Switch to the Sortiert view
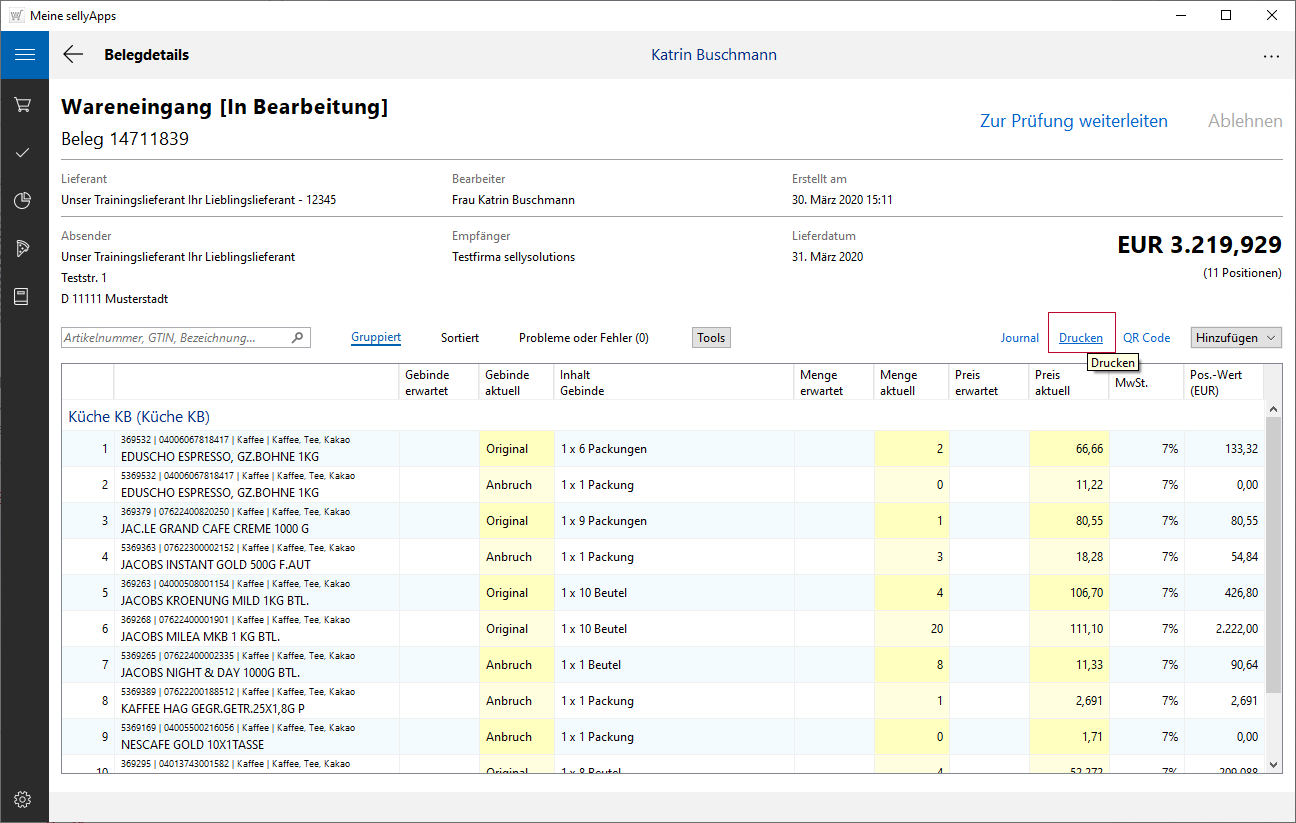1296x823 pixels. point(460,338)
